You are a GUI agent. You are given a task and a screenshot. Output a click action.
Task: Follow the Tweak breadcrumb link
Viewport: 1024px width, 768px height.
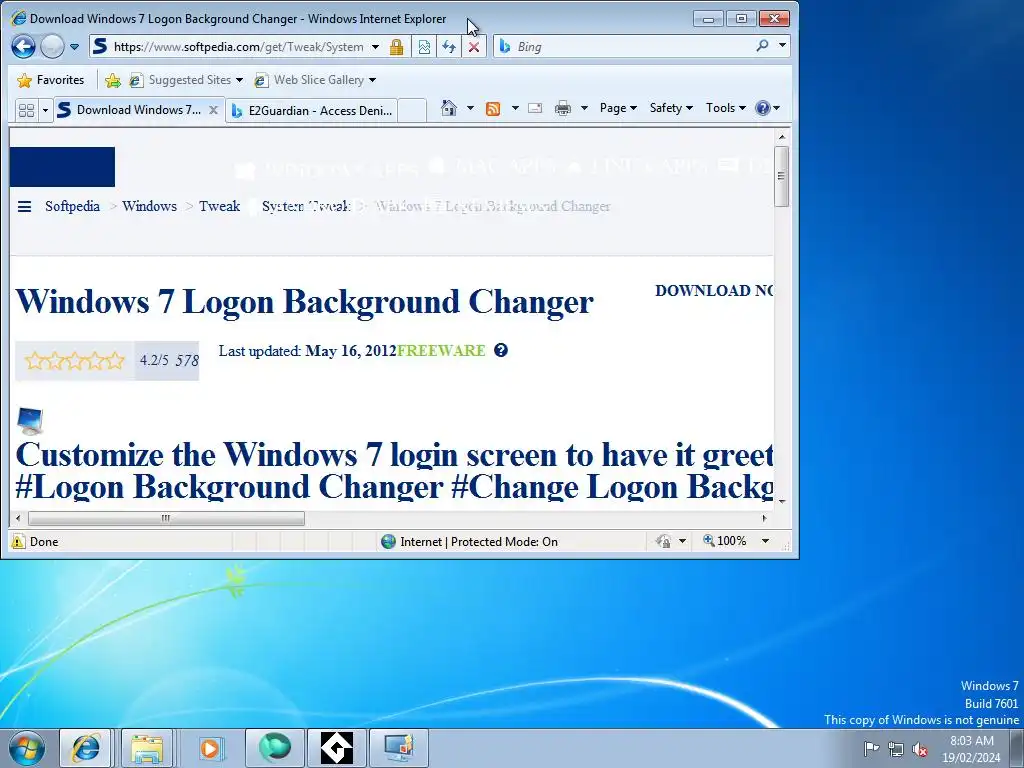[x=219, y=206]
